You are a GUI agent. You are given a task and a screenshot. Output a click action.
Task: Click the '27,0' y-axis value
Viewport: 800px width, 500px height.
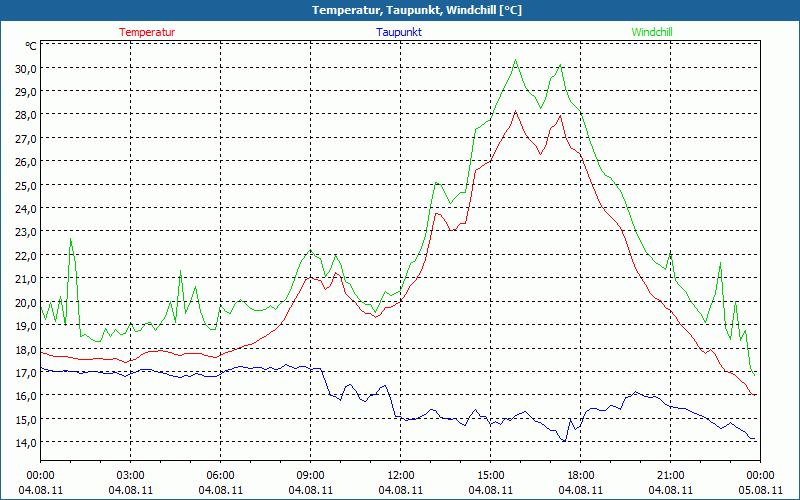(26, 138)
